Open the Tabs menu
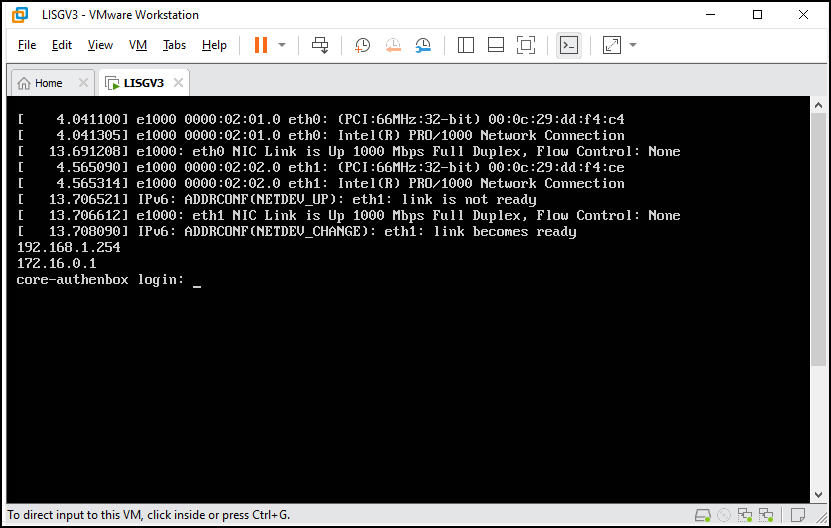The height and width of the screenshot is (528, 831). coord(174,45)
